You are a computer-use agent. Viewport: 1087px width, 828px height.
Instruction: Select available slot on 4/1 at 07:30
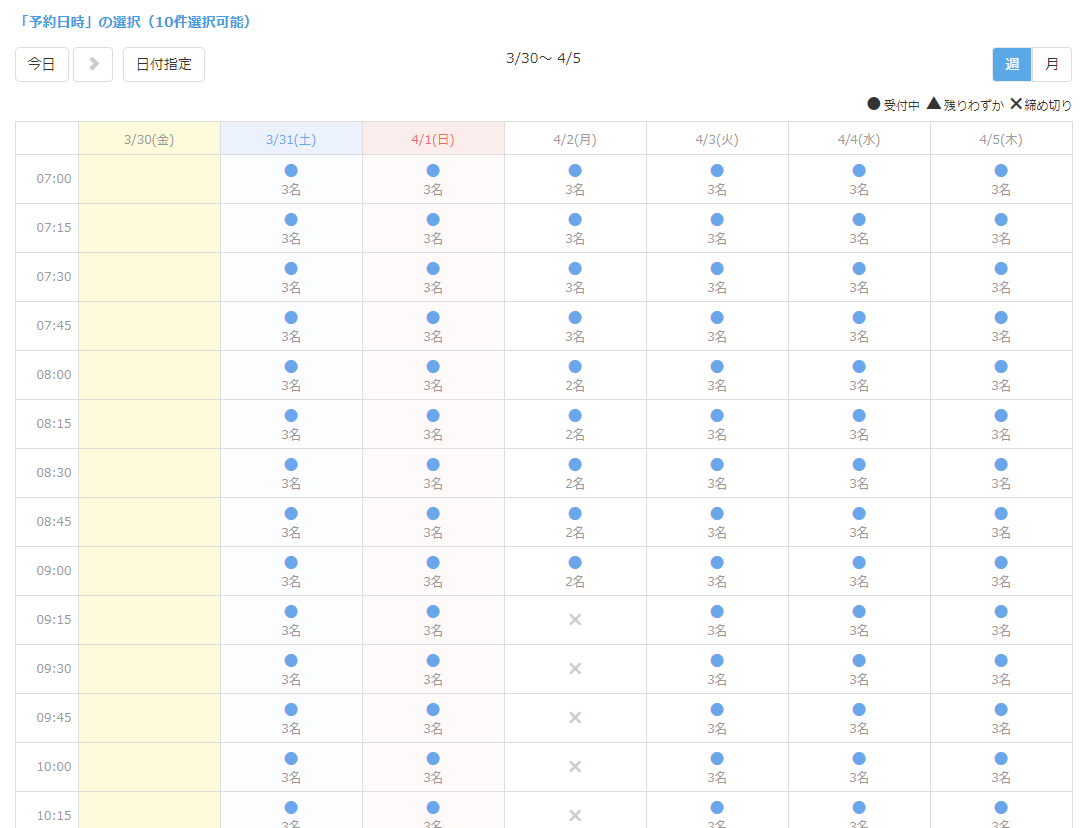point(433,277)
